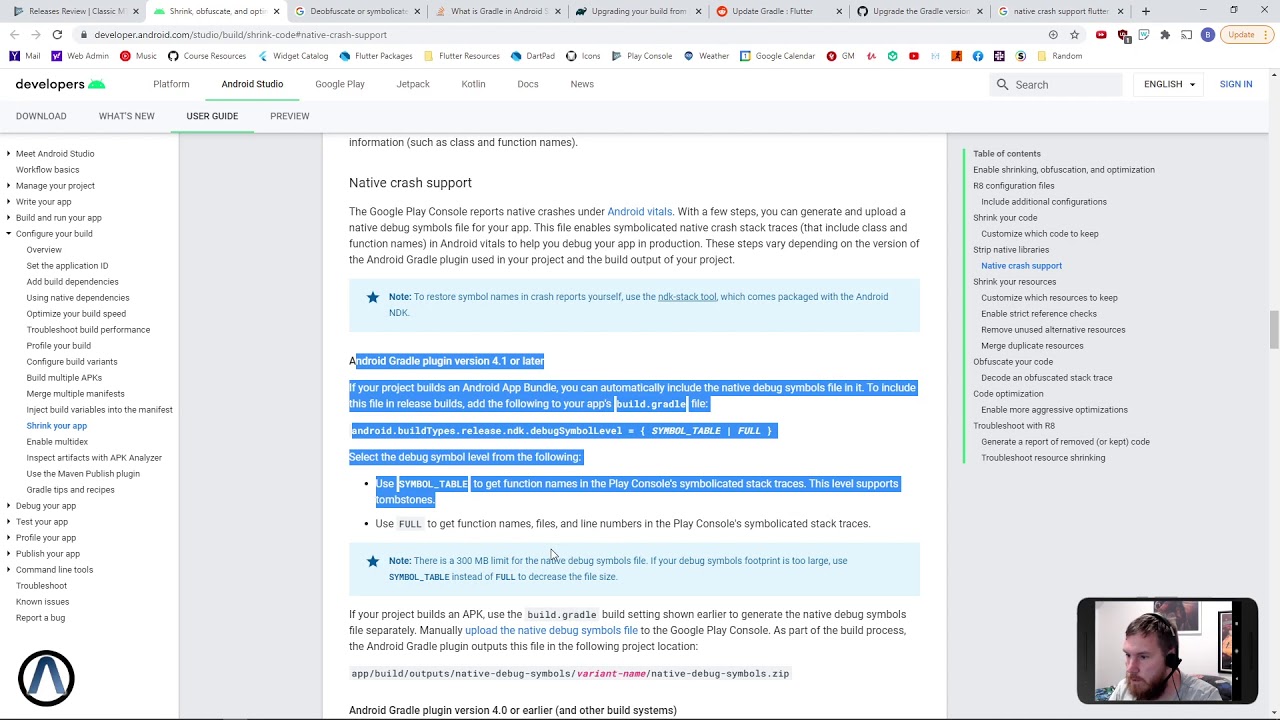Open the Widget Catalog bookmark
This screenshot has height=720, width=1280.
tap(292, 56)
